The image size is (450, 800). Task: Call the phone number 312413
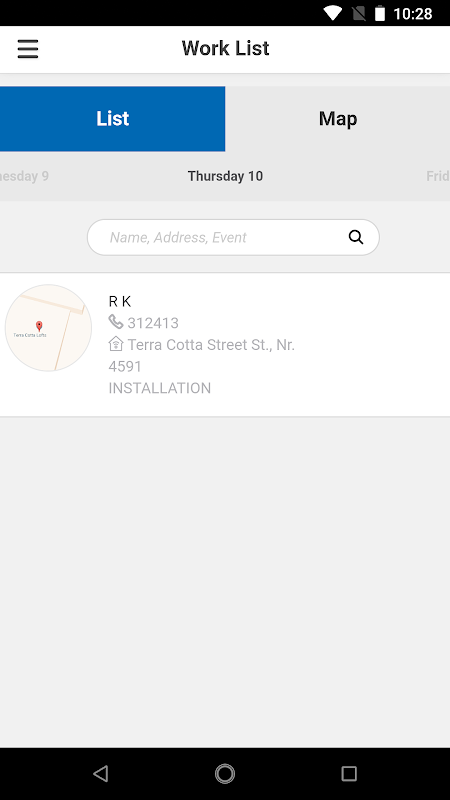click(x=153, y=323)
